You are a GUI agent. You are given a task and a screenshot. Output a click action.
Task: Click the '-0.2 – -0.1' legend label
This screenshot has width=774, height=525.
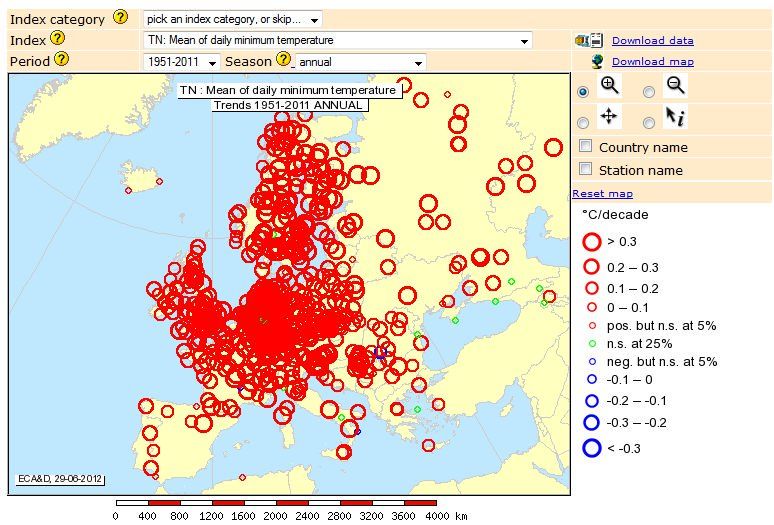(636, 401)
